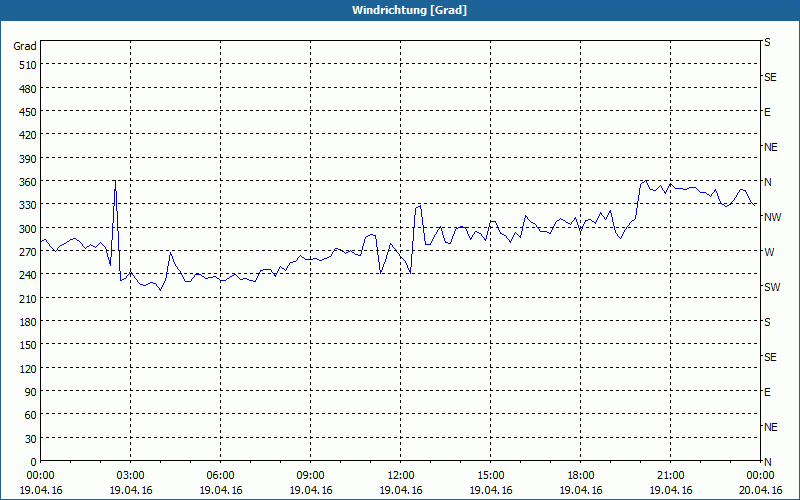Click the 03:00 time axis label
The height and width of the screenshot is (500, 800).
131,476
